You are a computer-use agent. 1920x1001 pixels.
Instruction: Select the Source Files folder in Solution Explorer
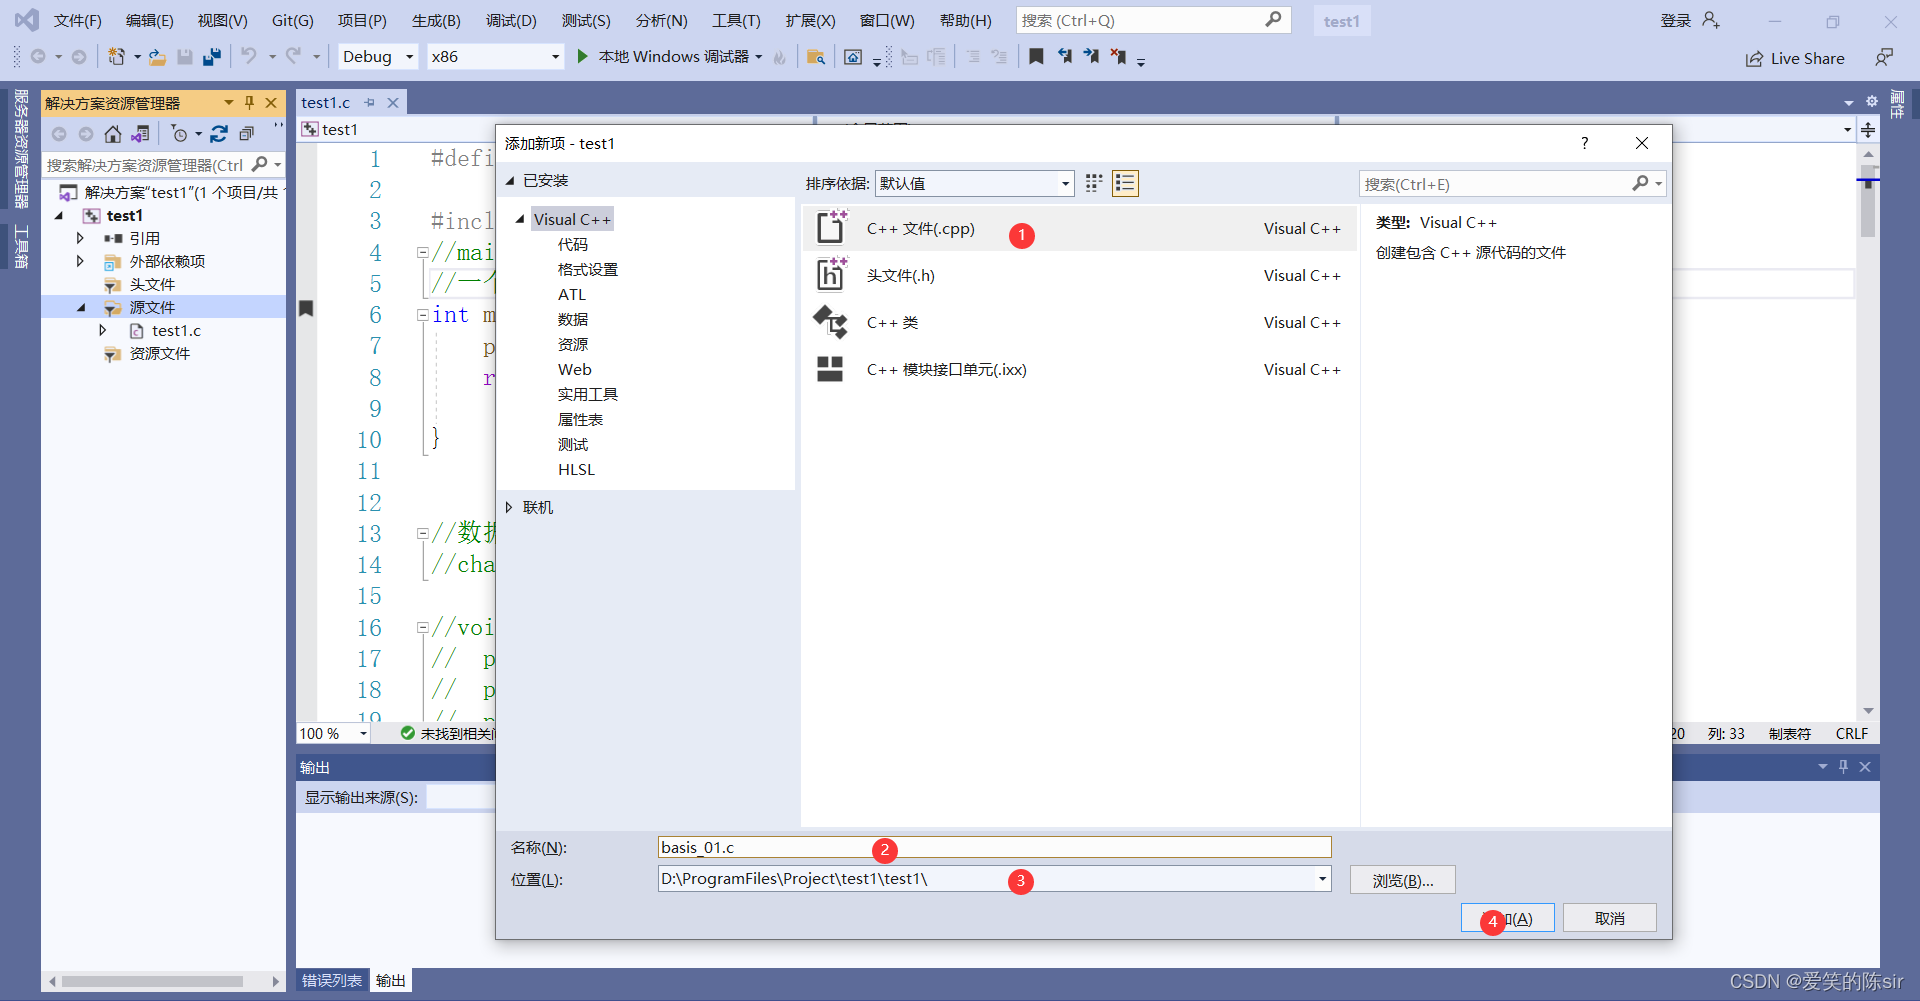point(152,307)
